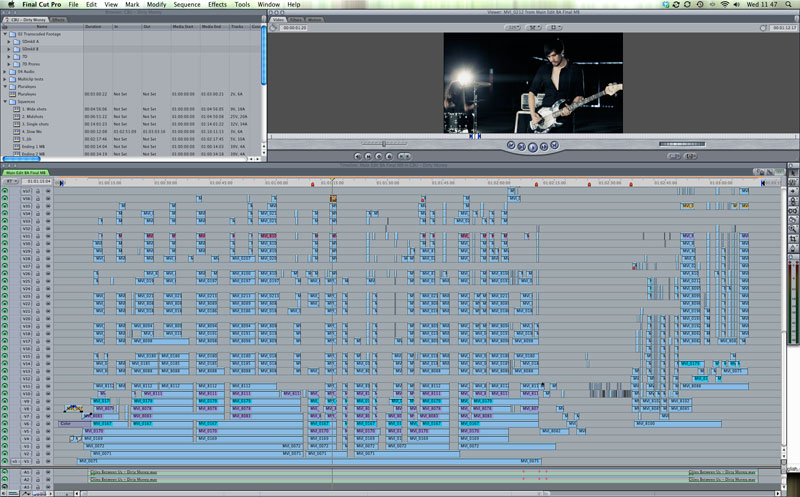Viewport: 800px width, 497px height.
Task: Click the Media Start column header
Action: [184, 27]
